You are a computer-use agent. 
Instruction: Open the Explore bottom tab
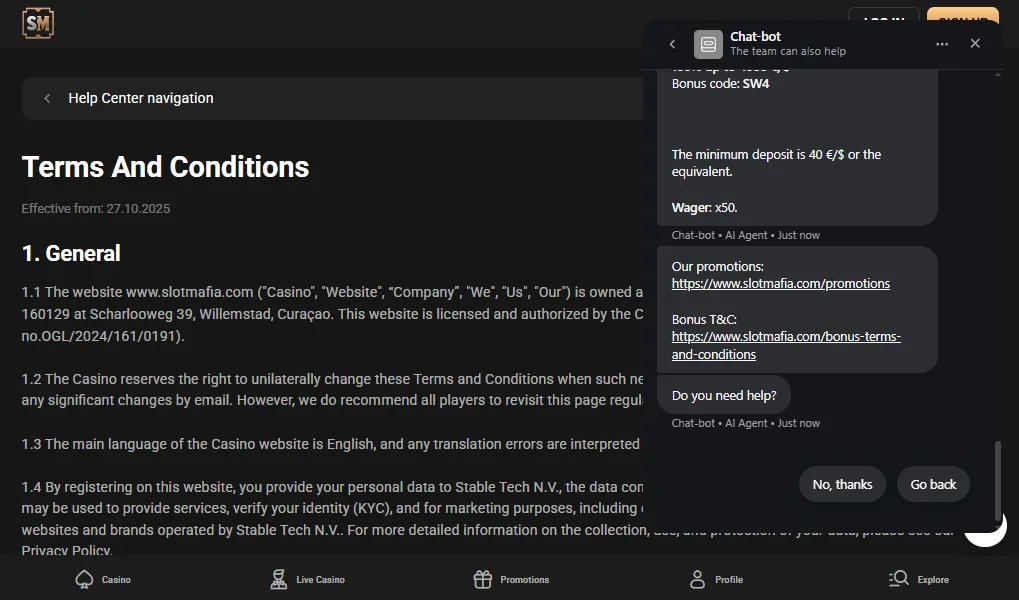point(919,579)
